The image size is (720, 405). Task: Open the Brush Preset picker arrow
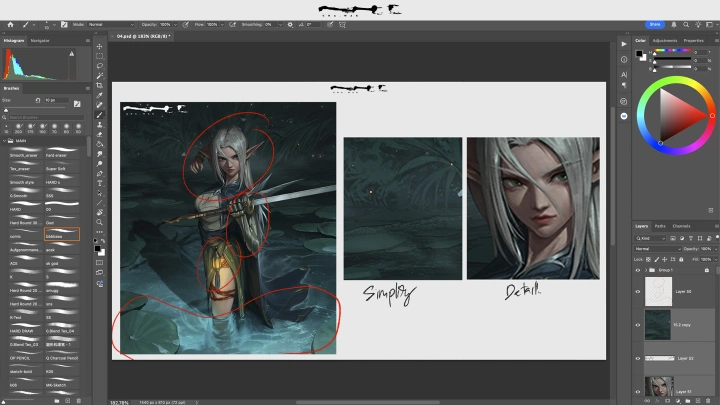click(x=54, y=25)
